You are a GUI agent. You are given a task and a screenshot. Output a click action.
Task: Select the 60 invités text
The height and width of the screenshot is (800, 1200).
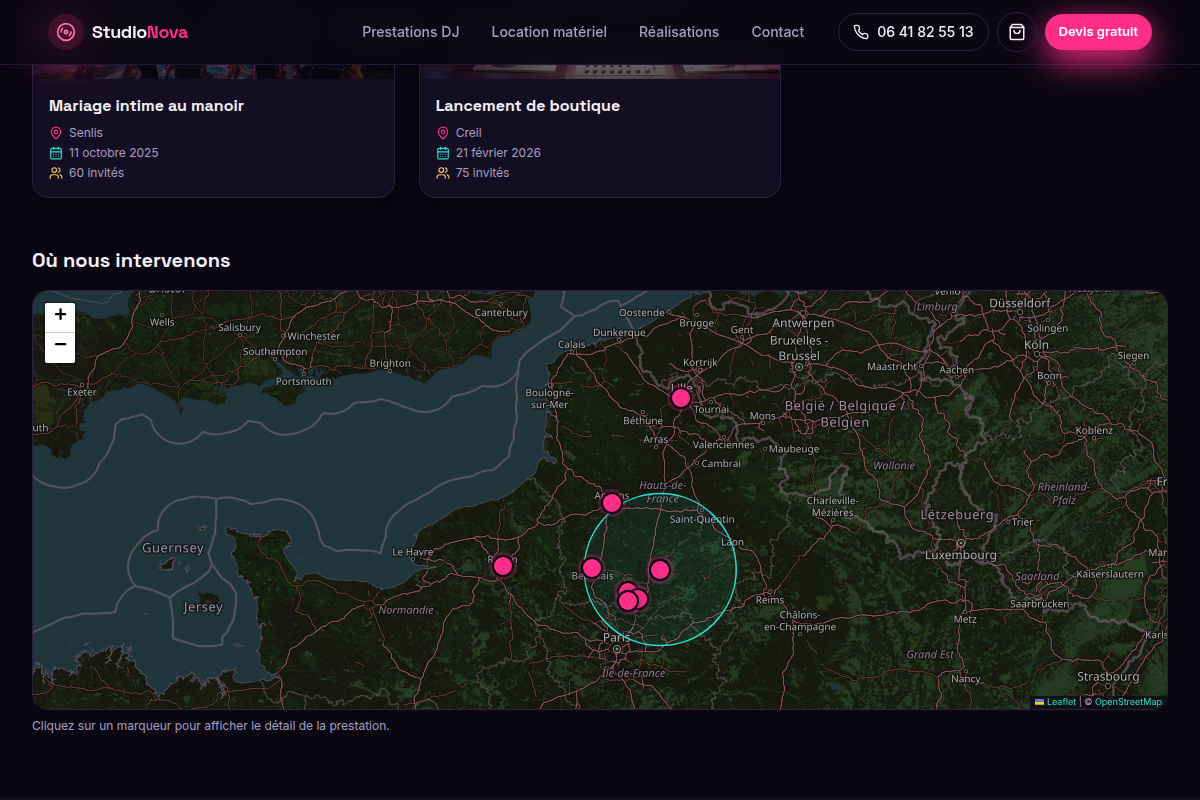click(97, 173)
